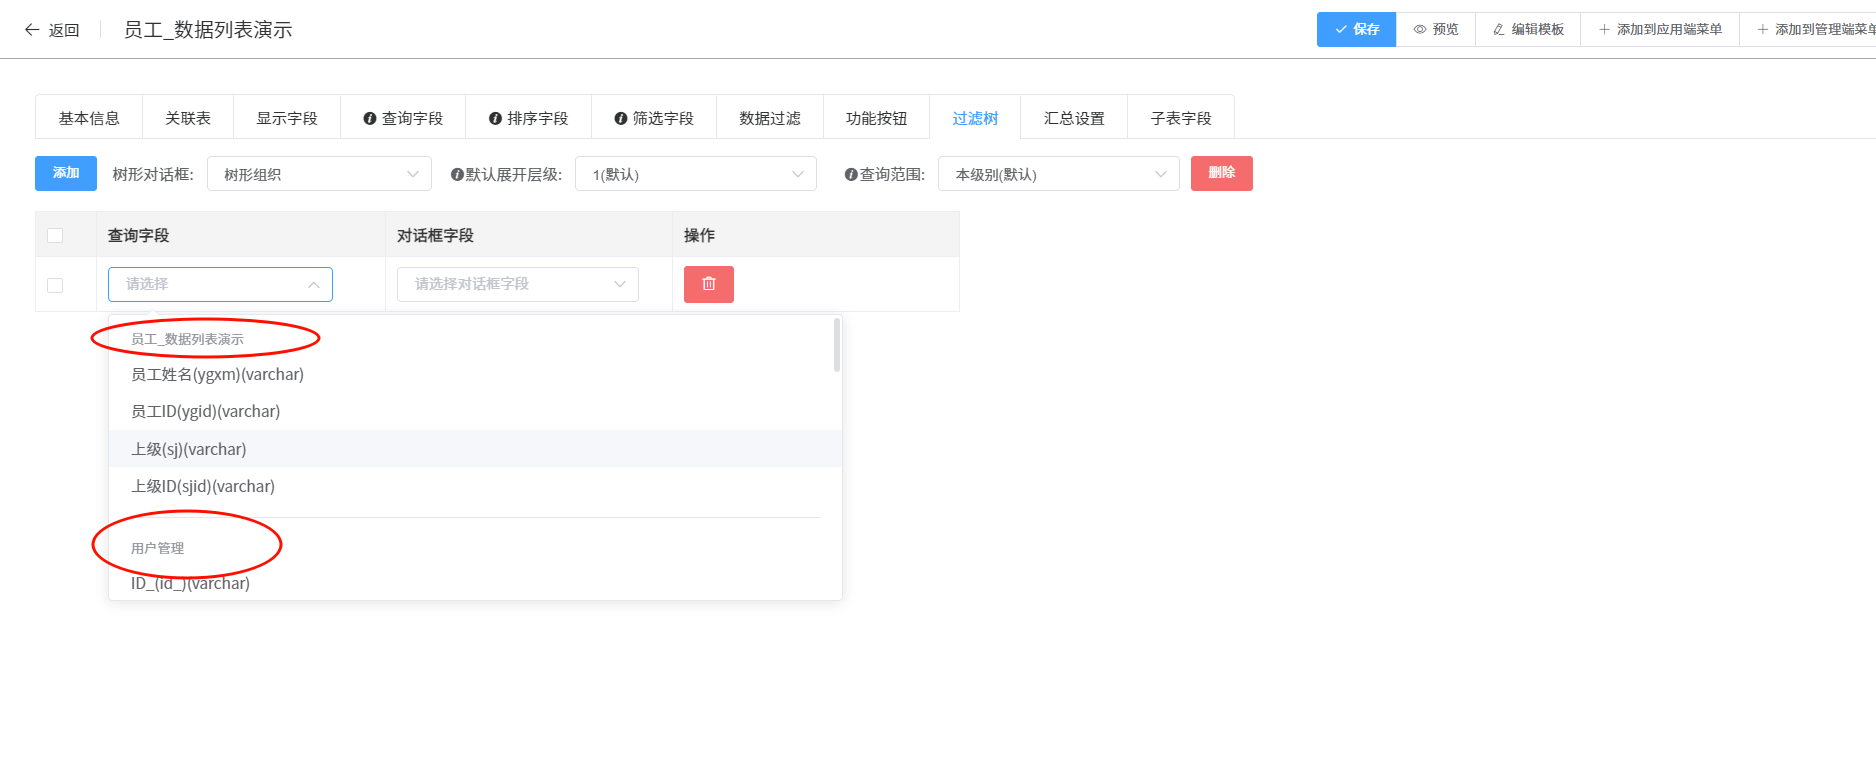Click the 预览 button
Viewport: 1876px width, 762px height.
(x=1436, y=29)
